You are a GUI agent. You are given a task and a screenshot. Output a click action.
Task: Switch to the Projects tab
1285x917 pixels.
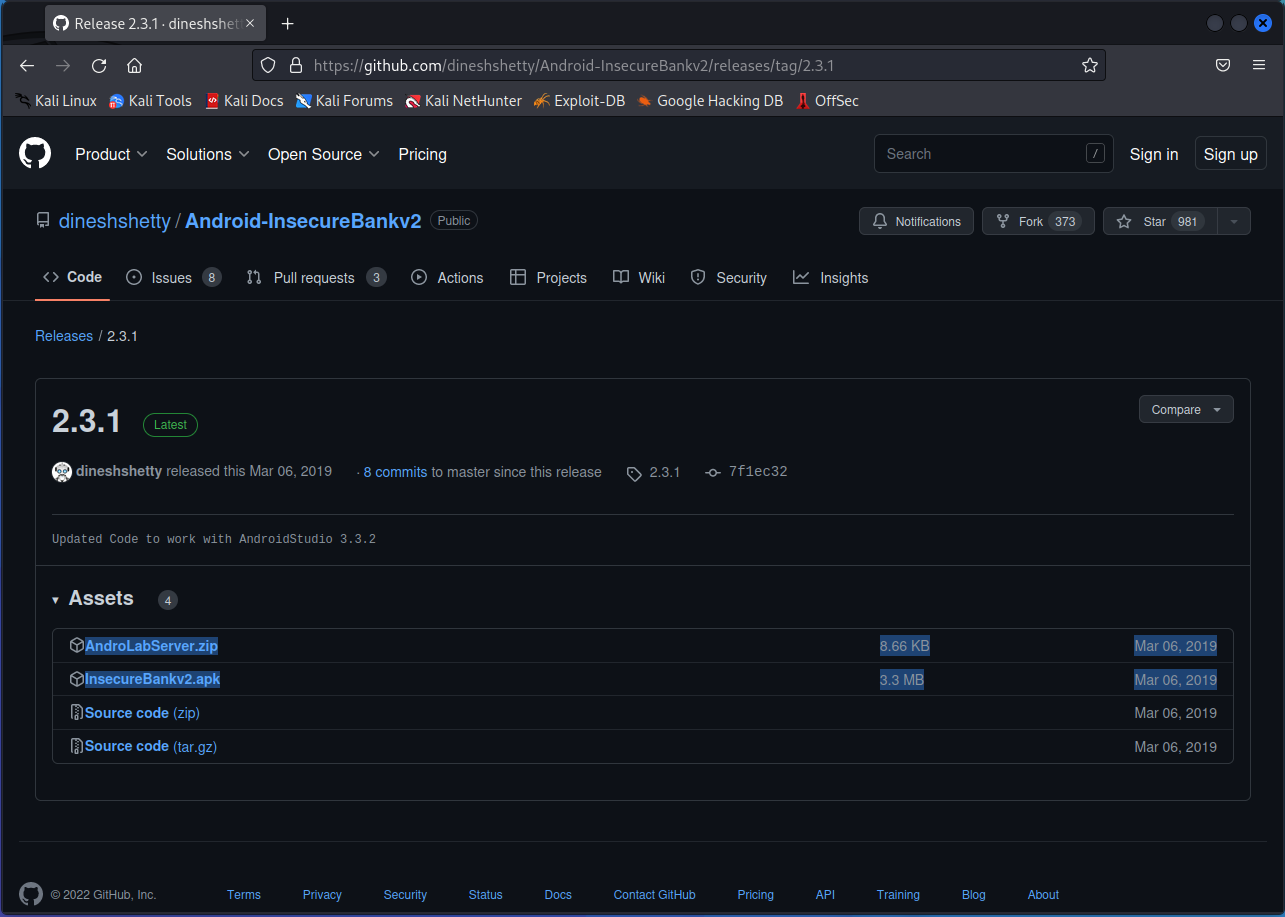(x=548, y=278)
